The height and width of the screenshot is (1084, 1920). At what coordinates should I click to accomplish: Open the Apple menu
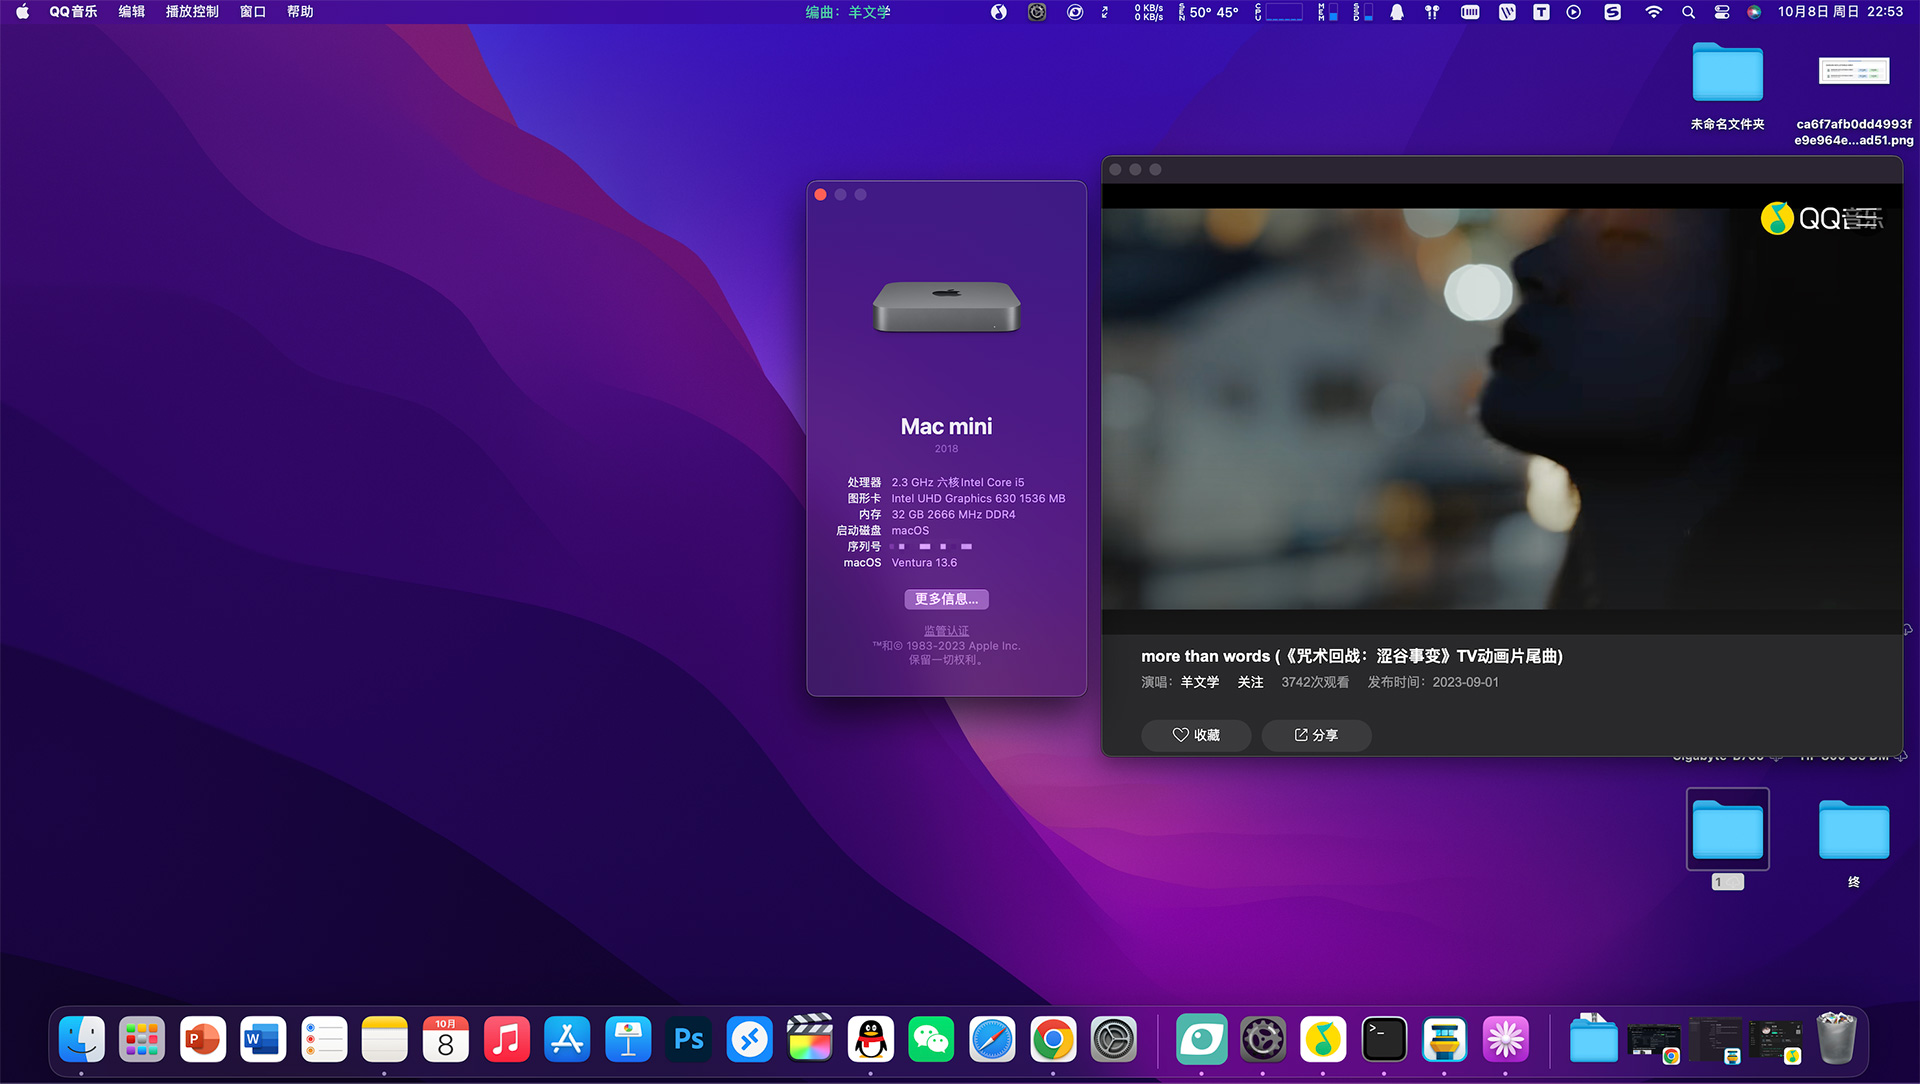pos(22,12)
